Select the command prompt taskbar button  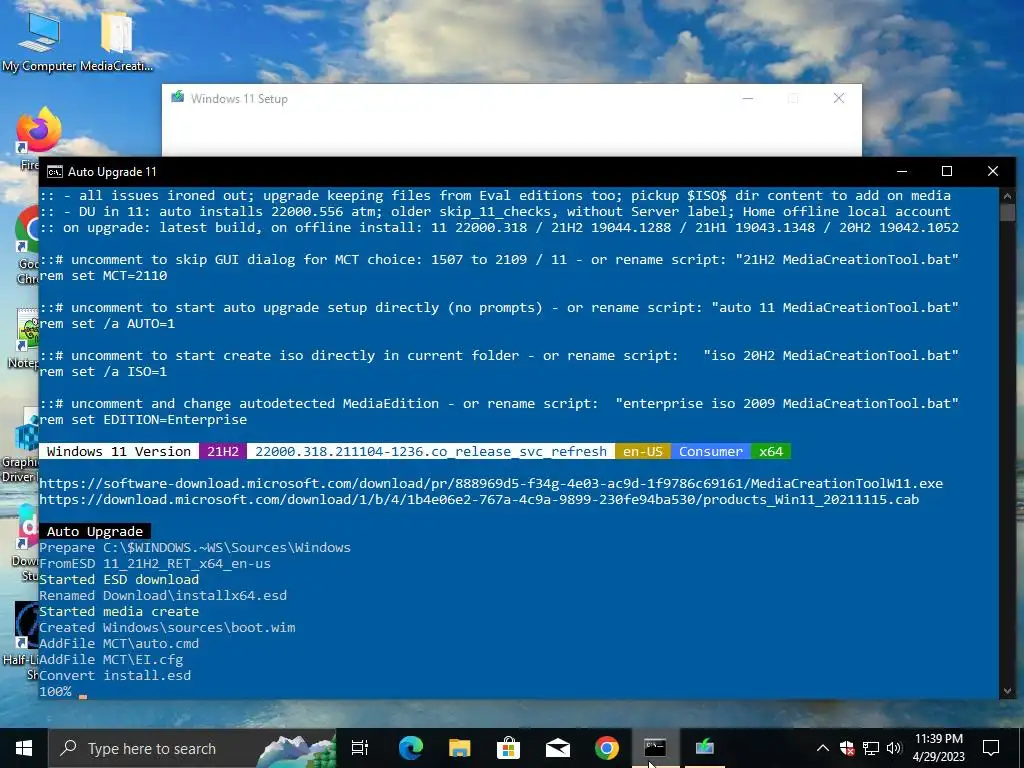[x=655, y=748]
